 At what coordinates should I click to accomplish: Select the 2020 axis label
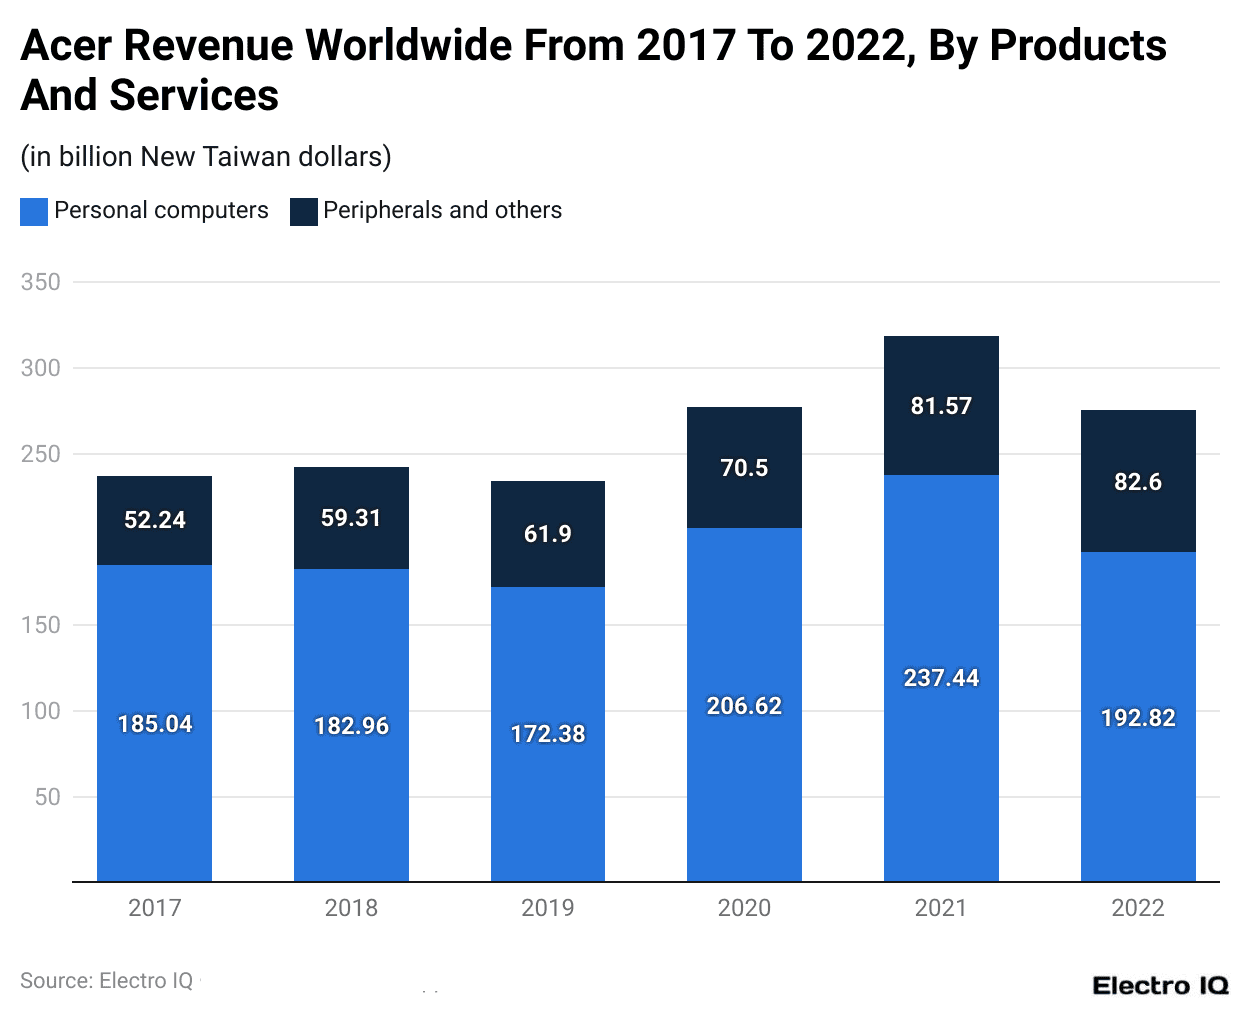coord(744,908)
